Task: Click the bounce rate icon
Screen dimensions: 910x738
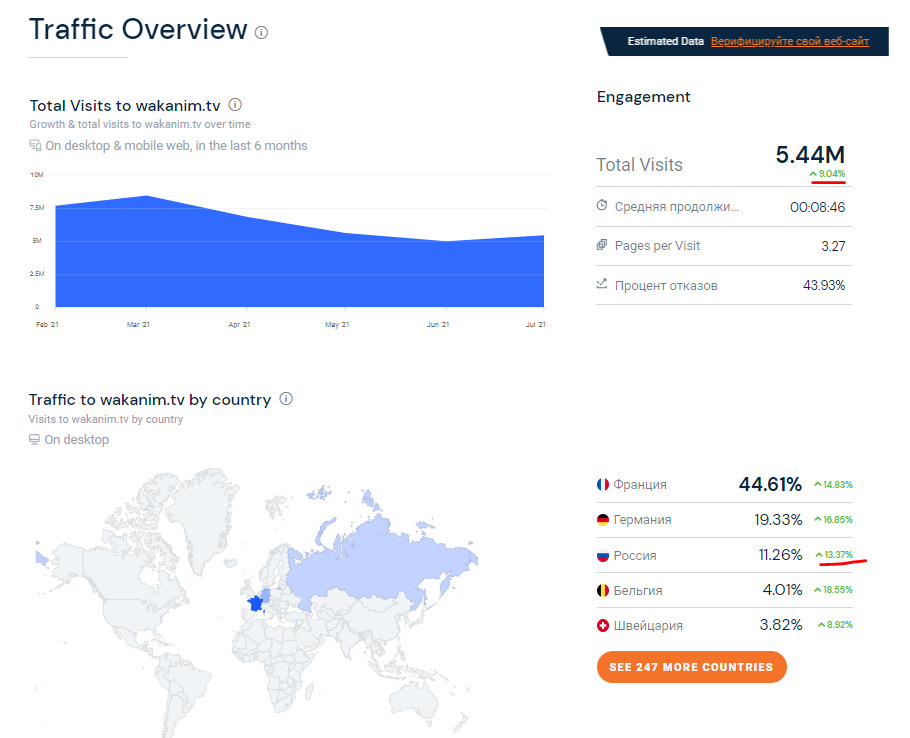Action: pyautogui.click(x=602, y=284)
